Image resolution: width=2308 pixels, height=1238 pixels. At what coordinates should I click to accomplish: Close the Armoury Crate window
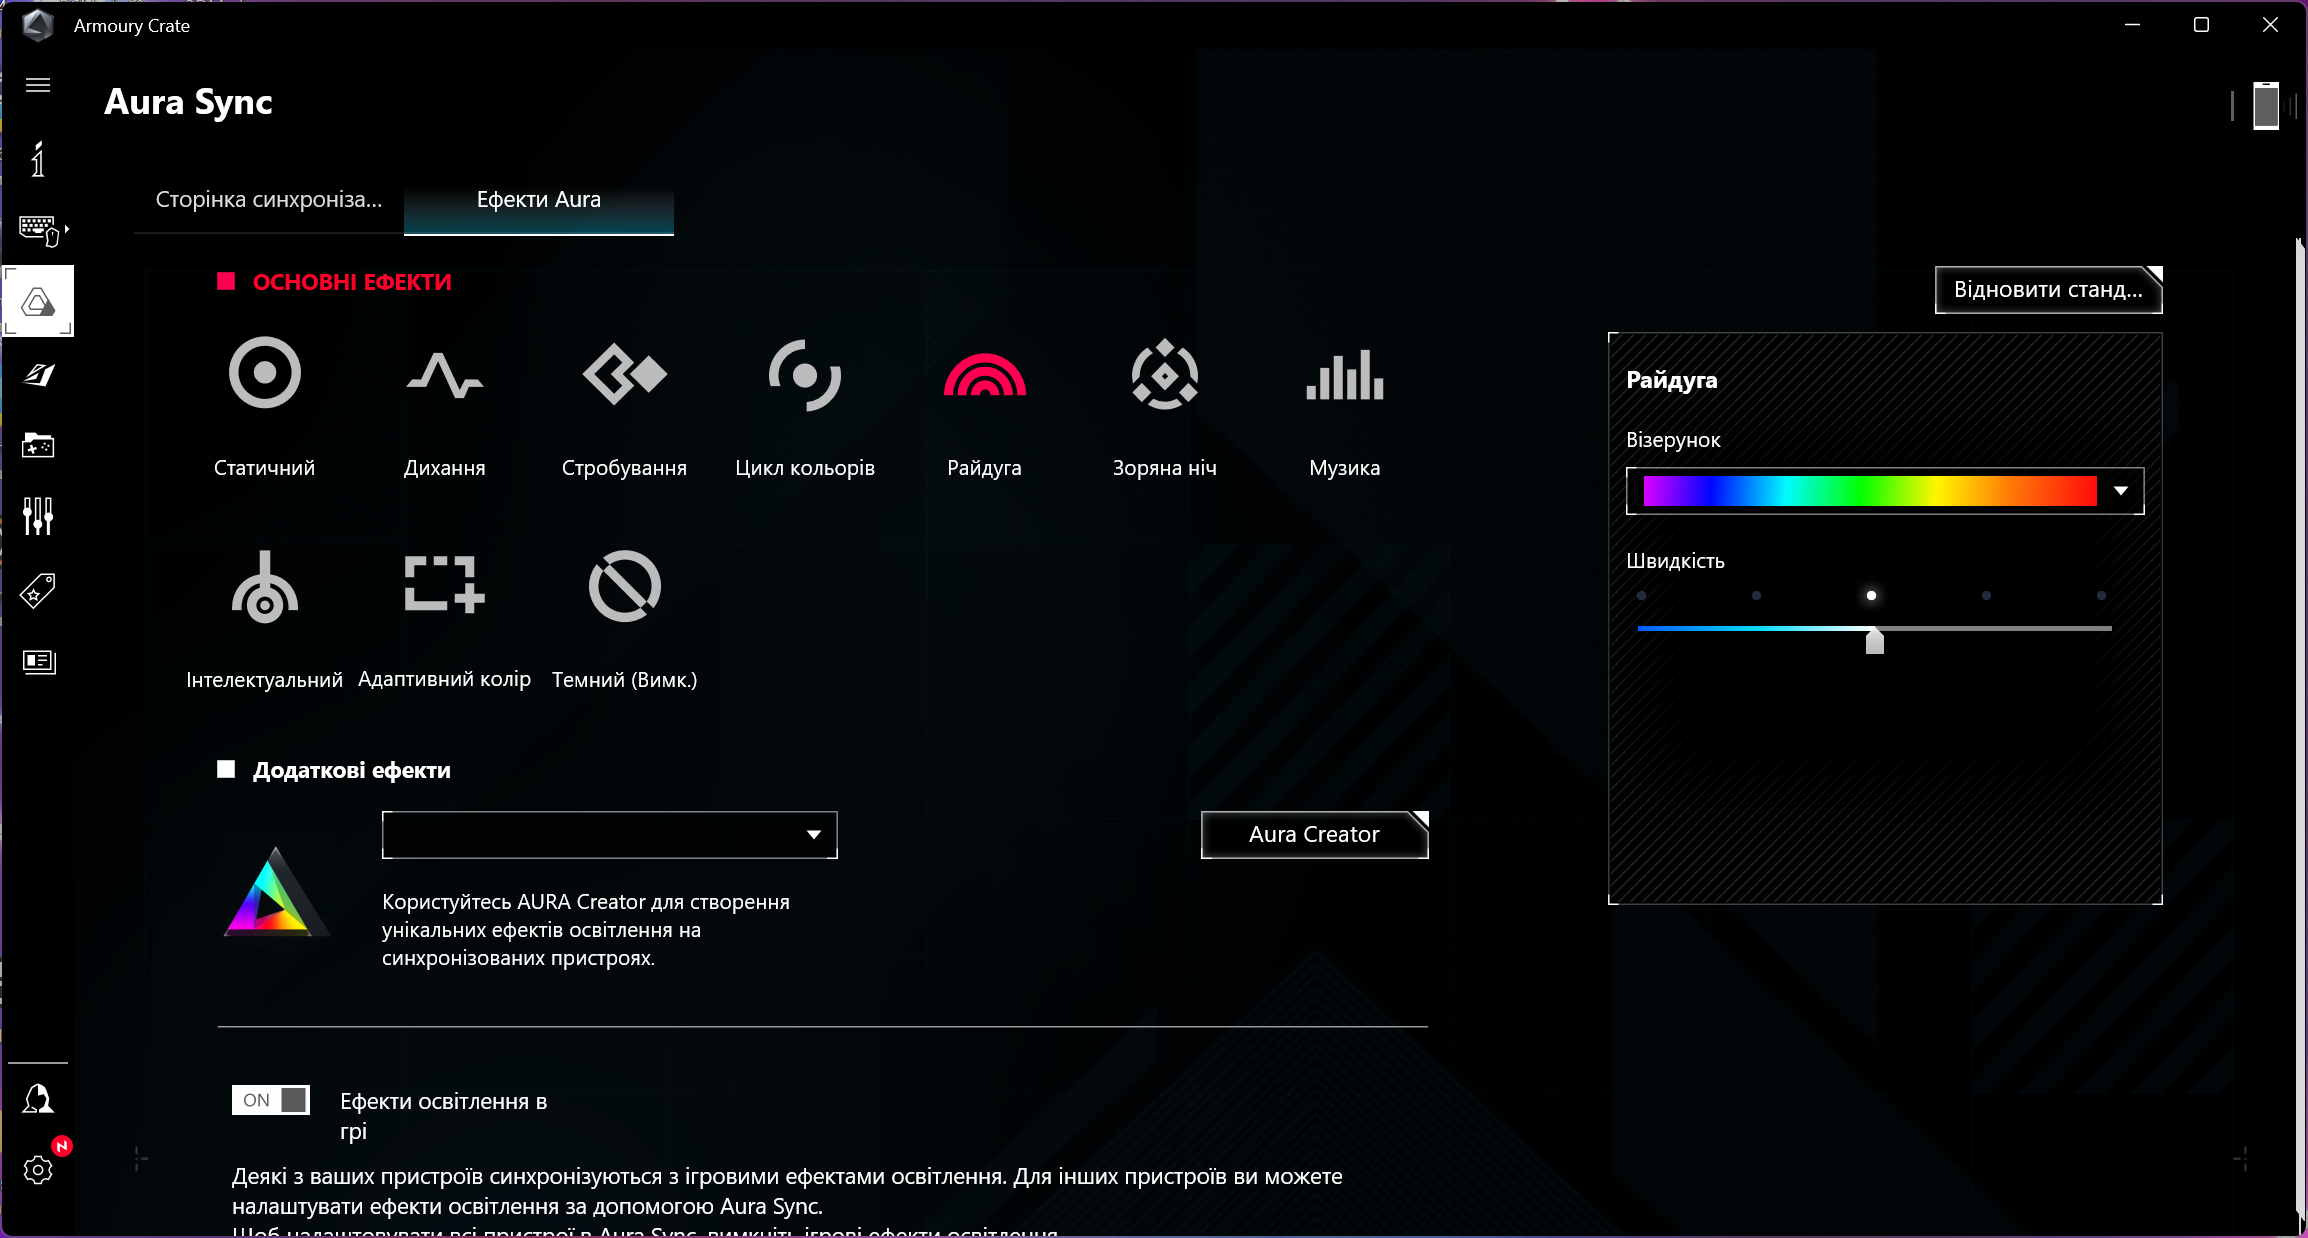2270,25
